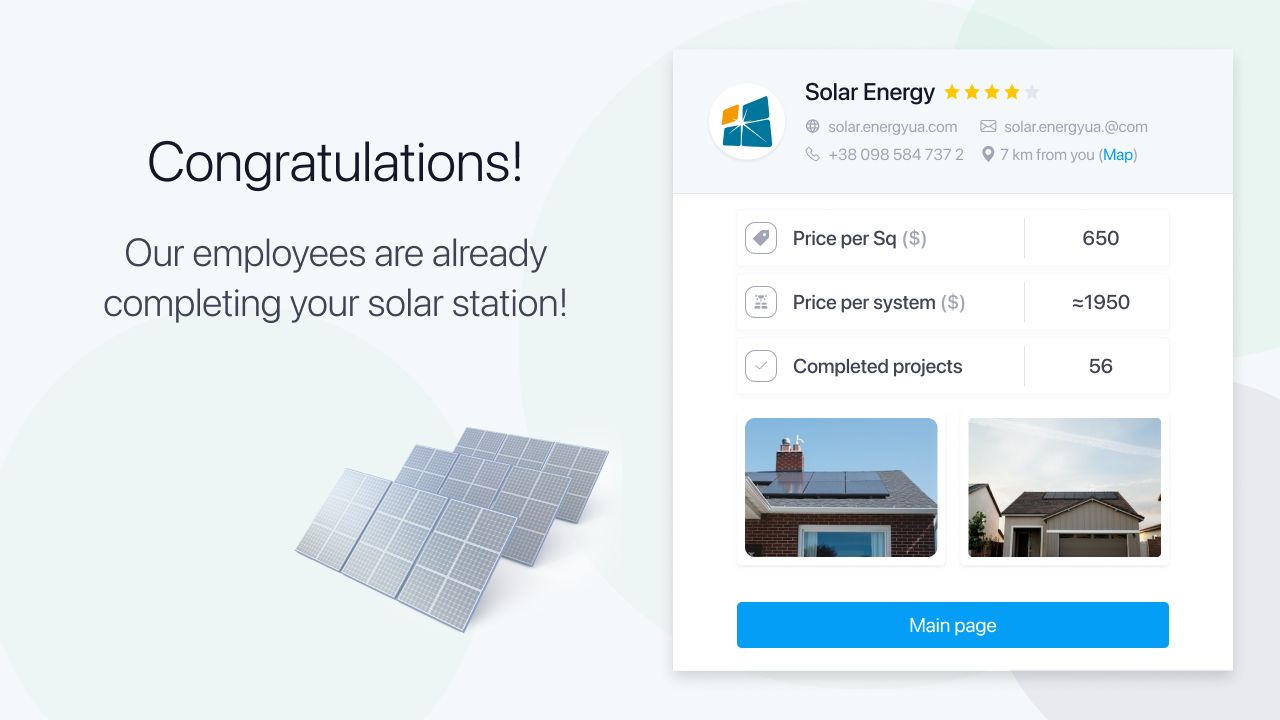Click the Solar Energy company logo
This screenshot has width=1280, height=720.
747,121
